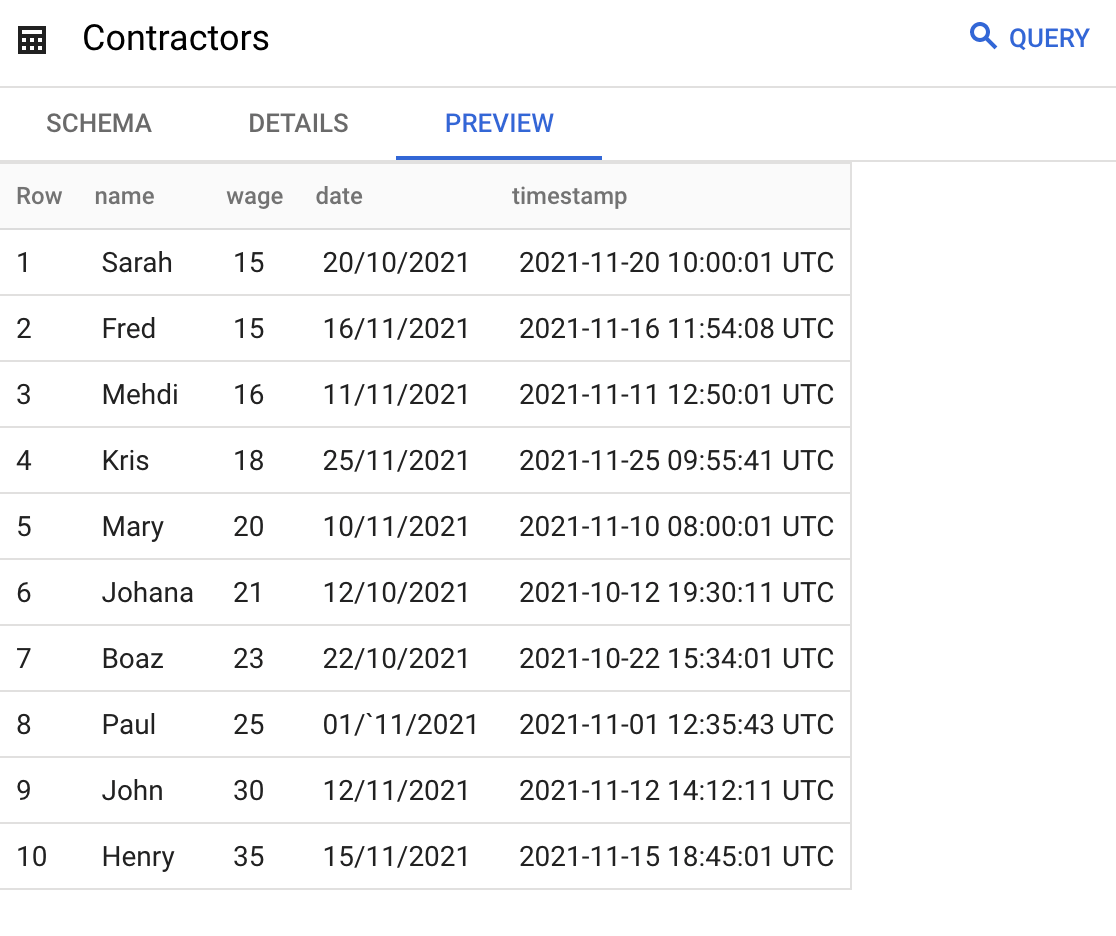Click the Row column header
The height and width of the screenshot is (936, 1116).
(x=39, y=196)
